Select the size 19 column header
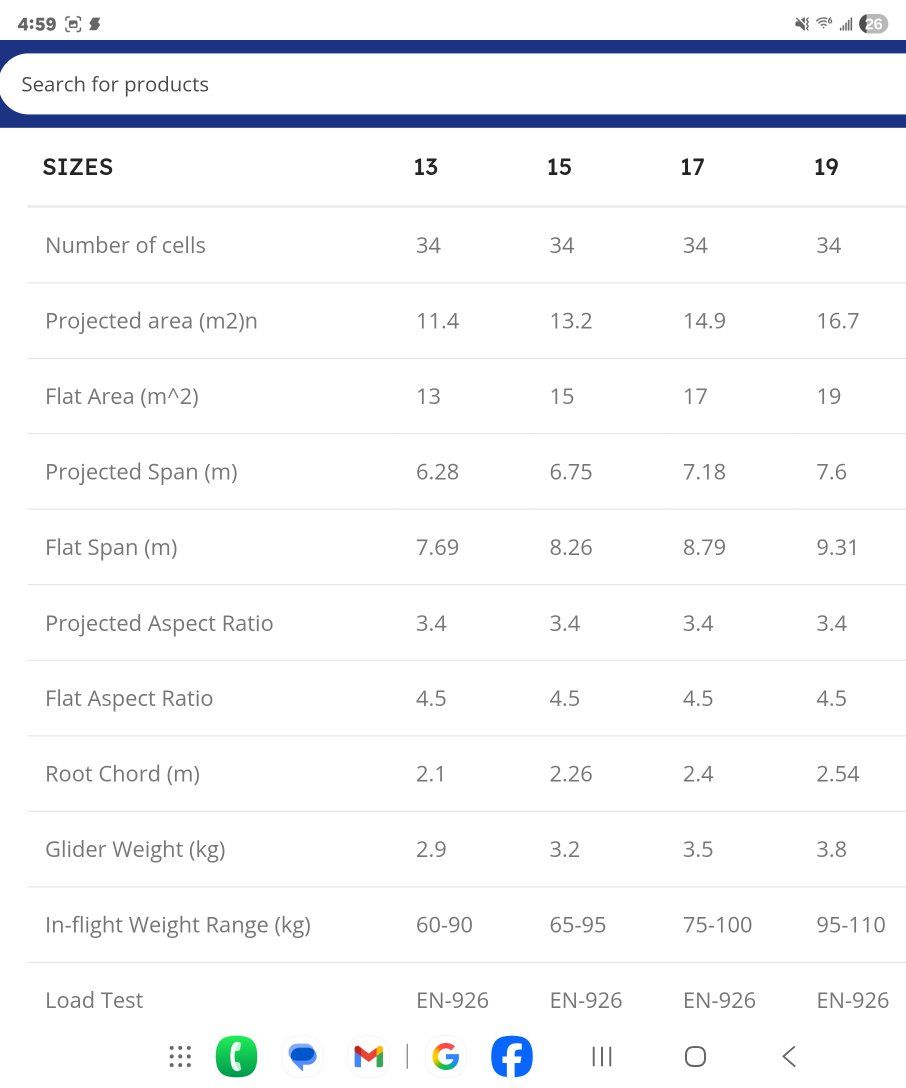 coord(826,167)
